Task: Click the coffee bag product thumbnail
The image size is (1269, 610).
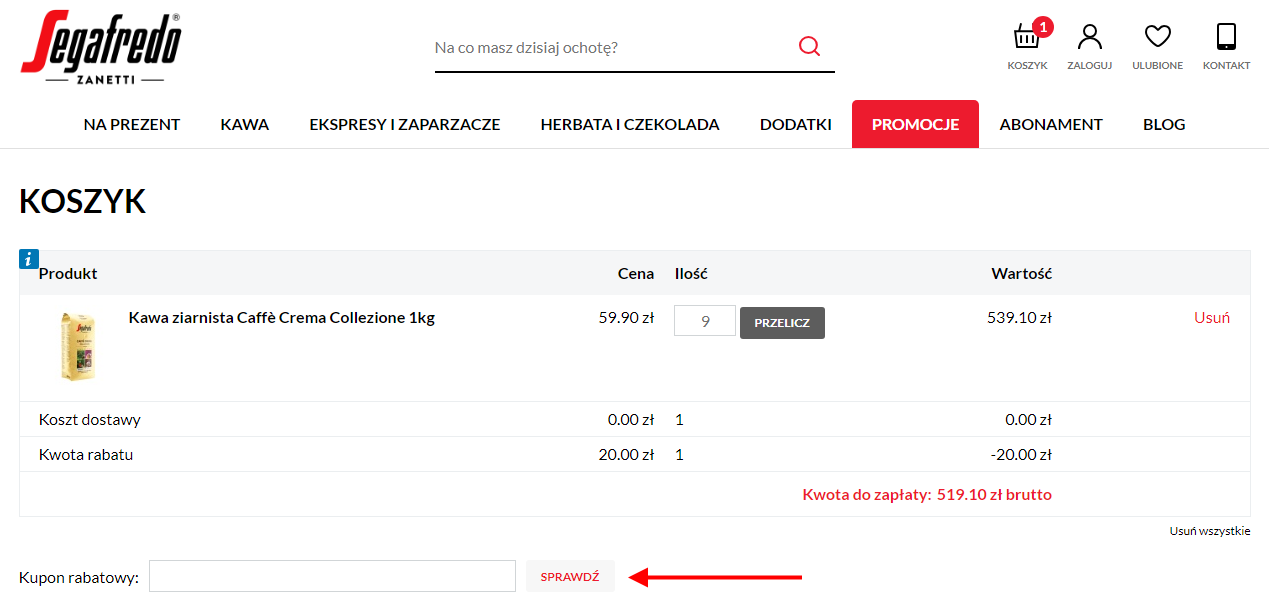Action: click(76, 347)
